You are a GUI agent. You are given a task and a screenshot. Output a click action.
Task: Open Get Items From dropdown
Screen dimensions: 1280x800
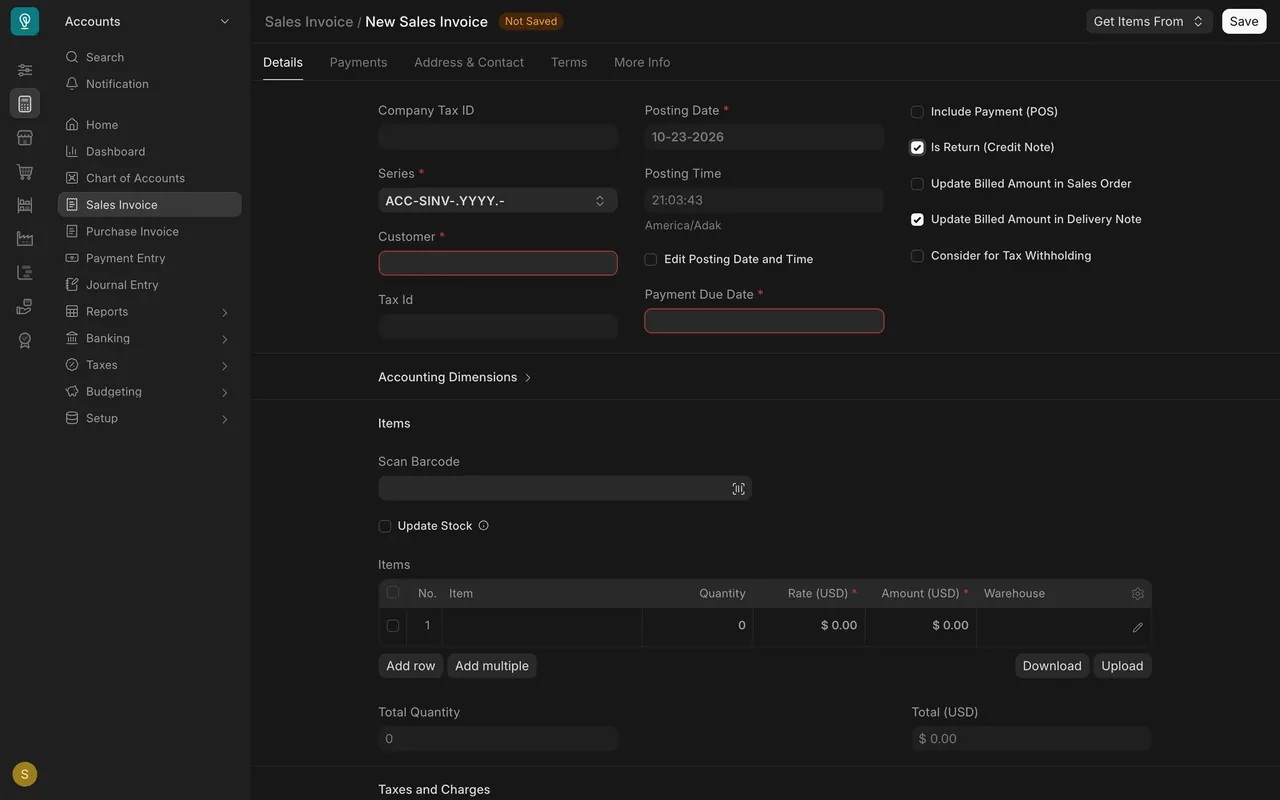pyautogui.click(x=1149, y=21)
